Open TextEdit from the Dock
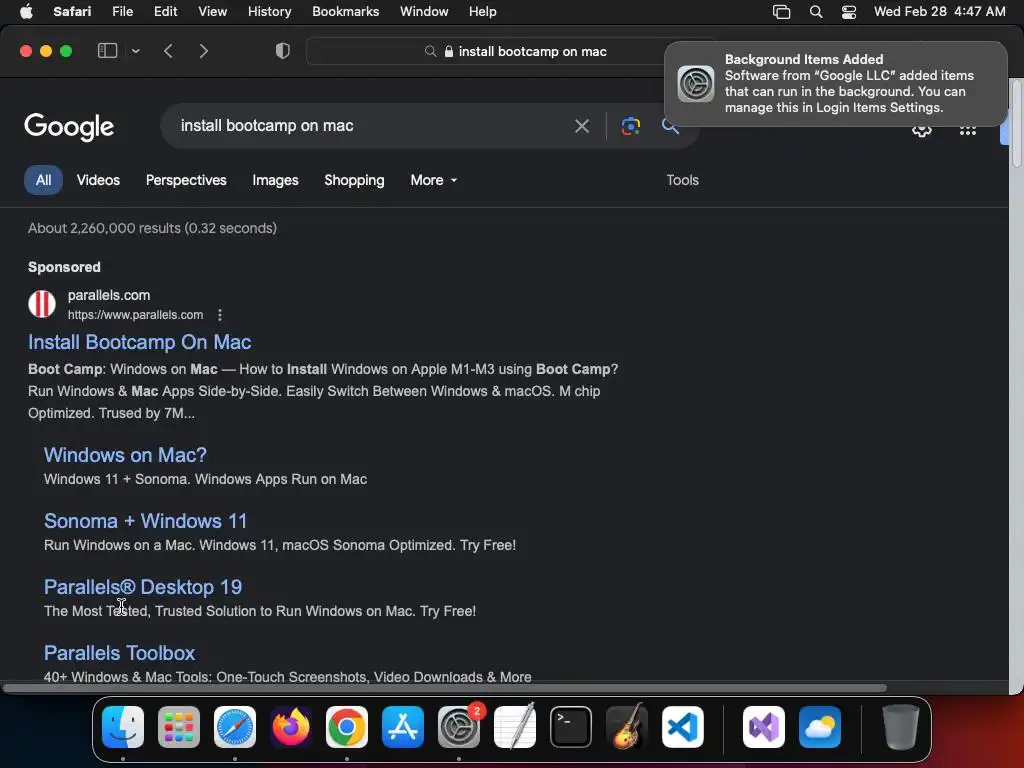Viewport: 1024px width, 768px height. tap(515, 727)
